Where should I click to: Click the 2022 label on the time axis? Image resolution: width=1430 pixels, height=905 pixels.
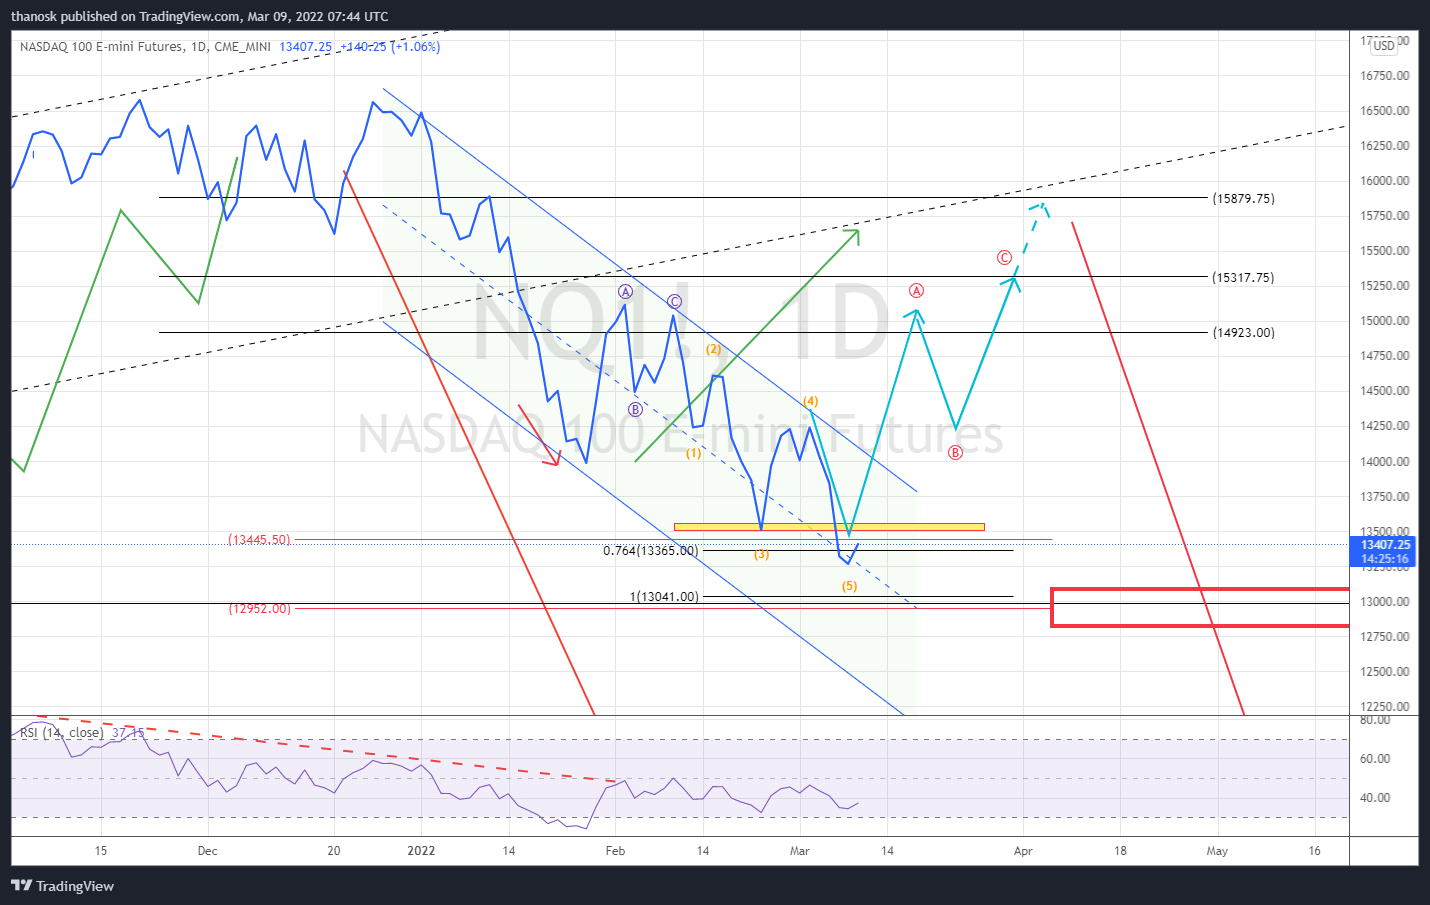coord(421,851)
